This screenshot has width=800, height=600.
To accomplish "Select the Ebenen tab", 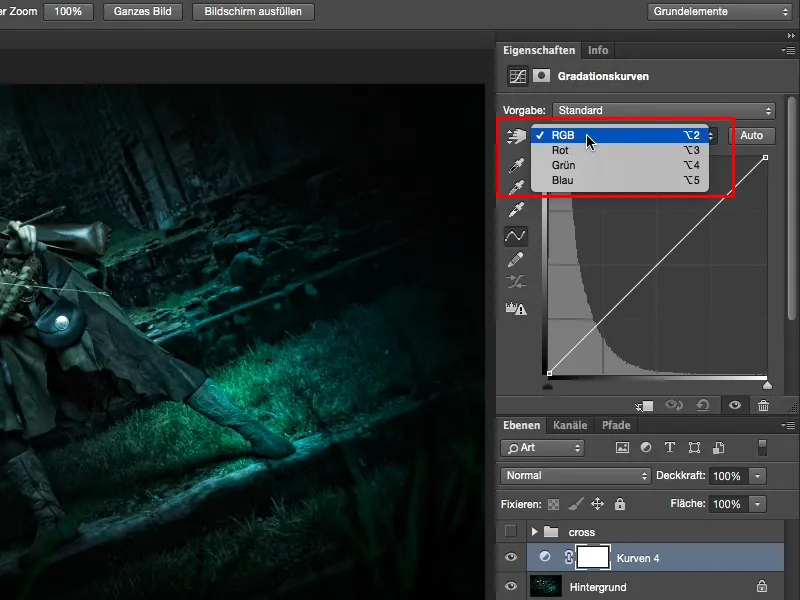I will pos(521,425).
